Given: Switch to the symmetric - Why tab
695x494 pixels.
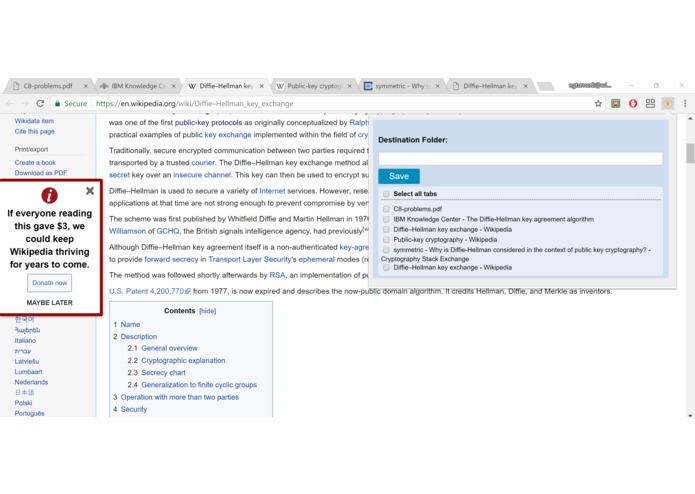Looking at the screenshot, I should coord(401,86).
